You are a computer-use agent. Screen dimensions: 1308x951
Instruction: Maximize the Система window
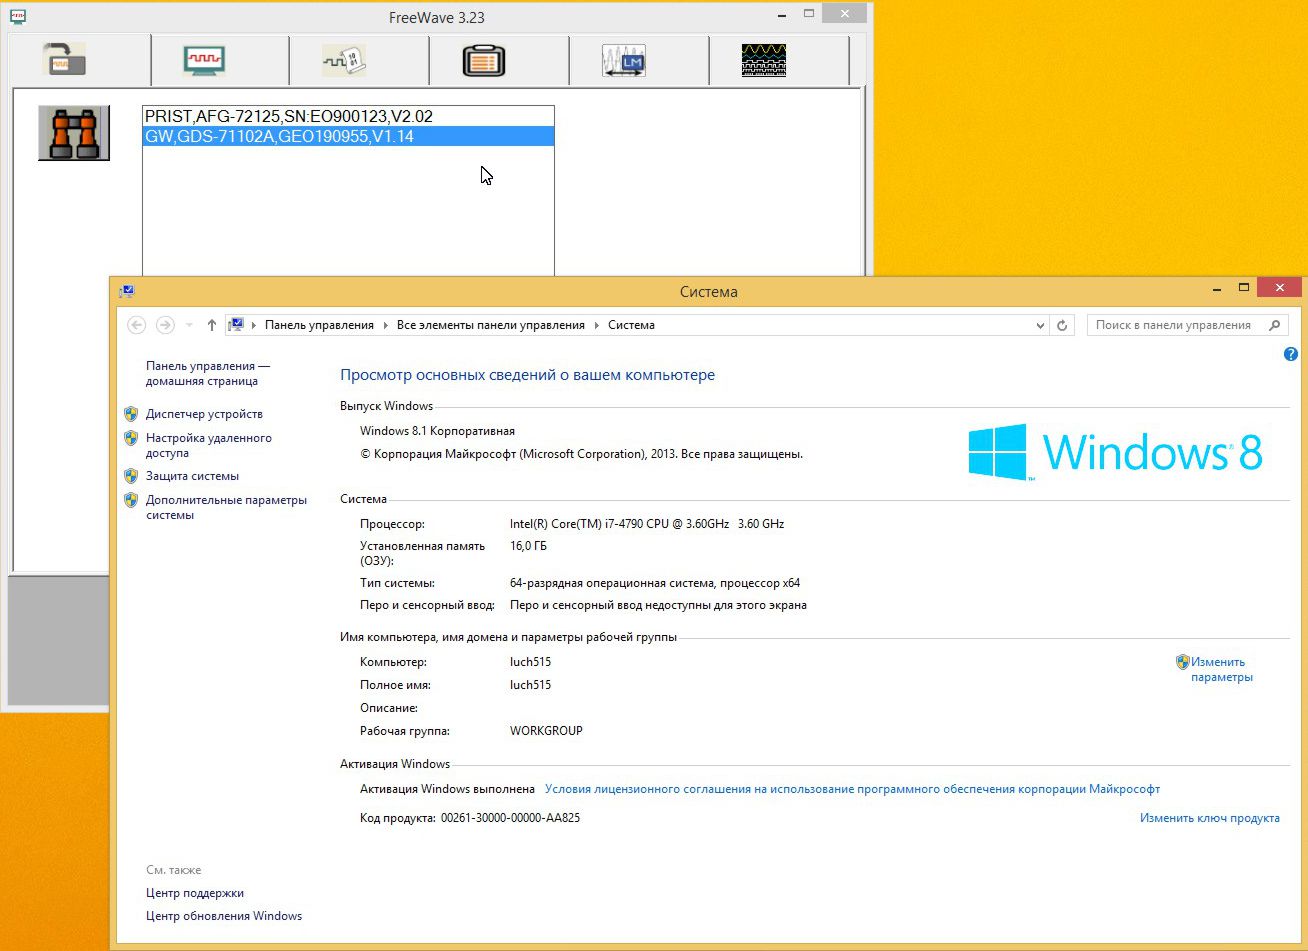pyautogui.click(x=1245, y=288)
